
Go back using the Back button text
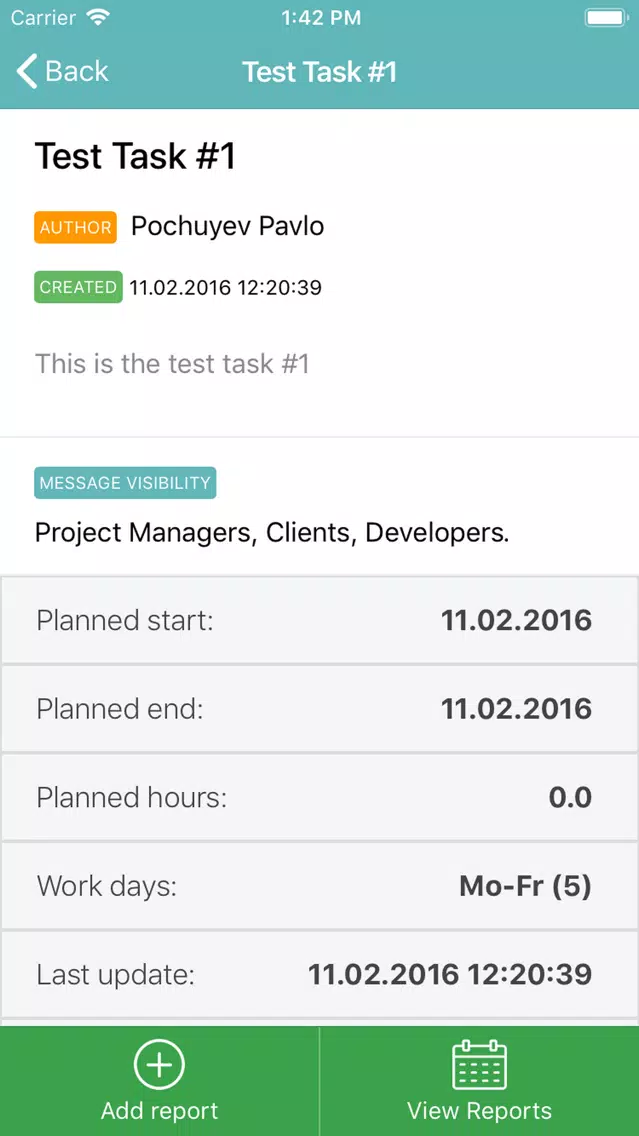77,72
